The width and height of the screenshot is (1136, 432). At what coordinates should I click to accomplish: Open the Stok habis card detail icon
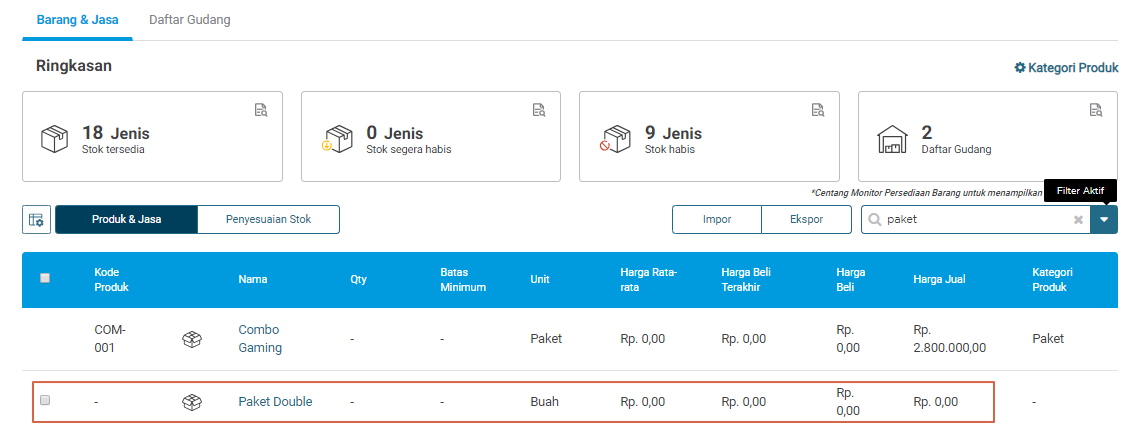tap(817, 110)
